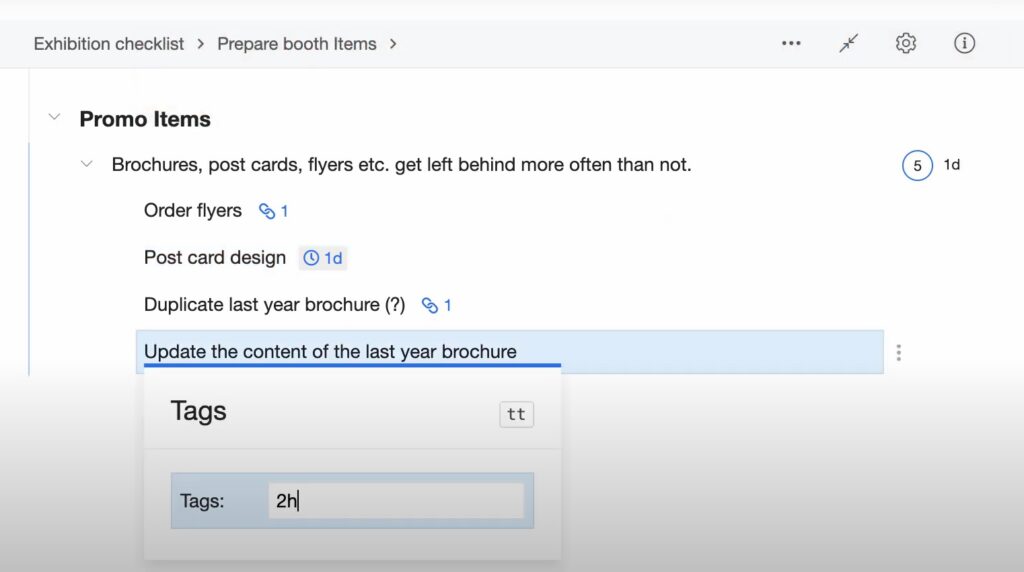Click the clock 1d tag on Post card design
This screenshot has height=572, width=1024.
click(323, 258)
